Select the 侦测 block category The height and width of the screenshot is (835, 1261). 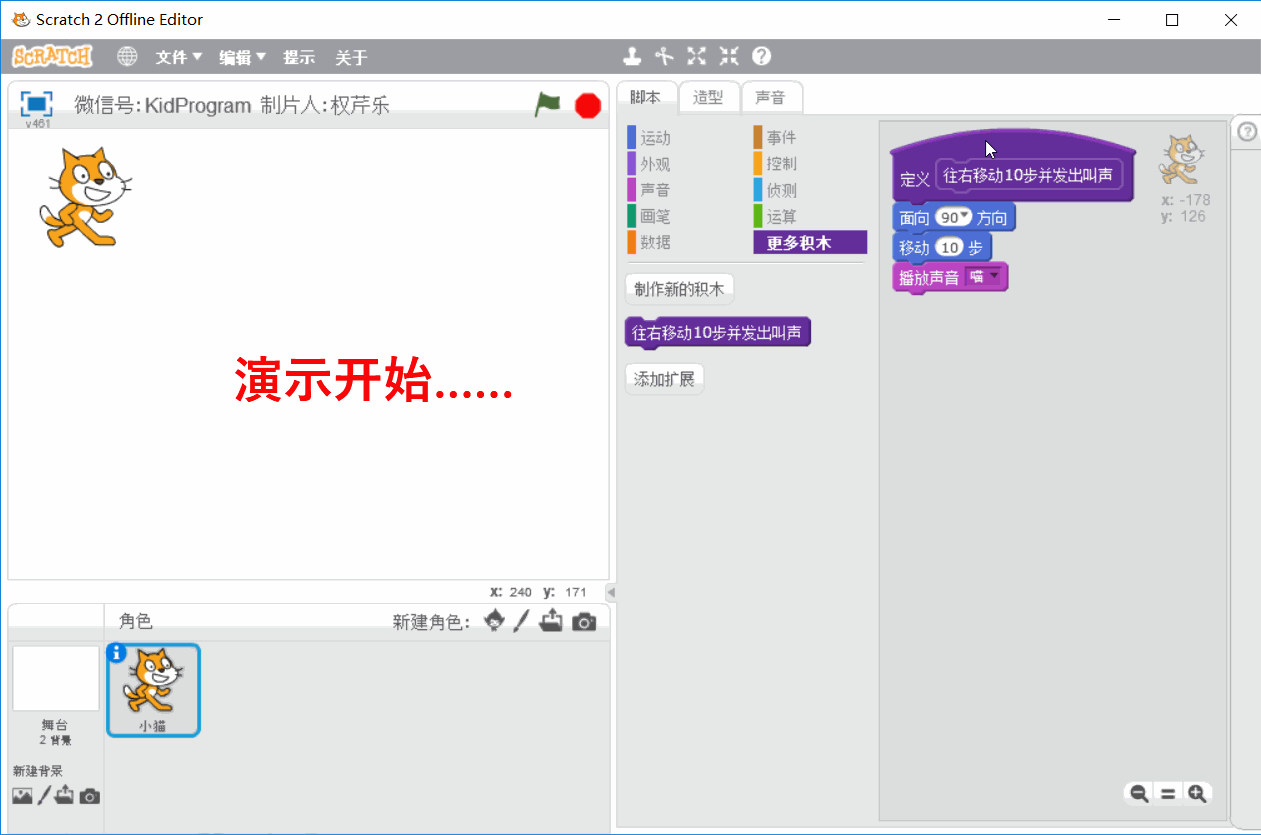810,190
